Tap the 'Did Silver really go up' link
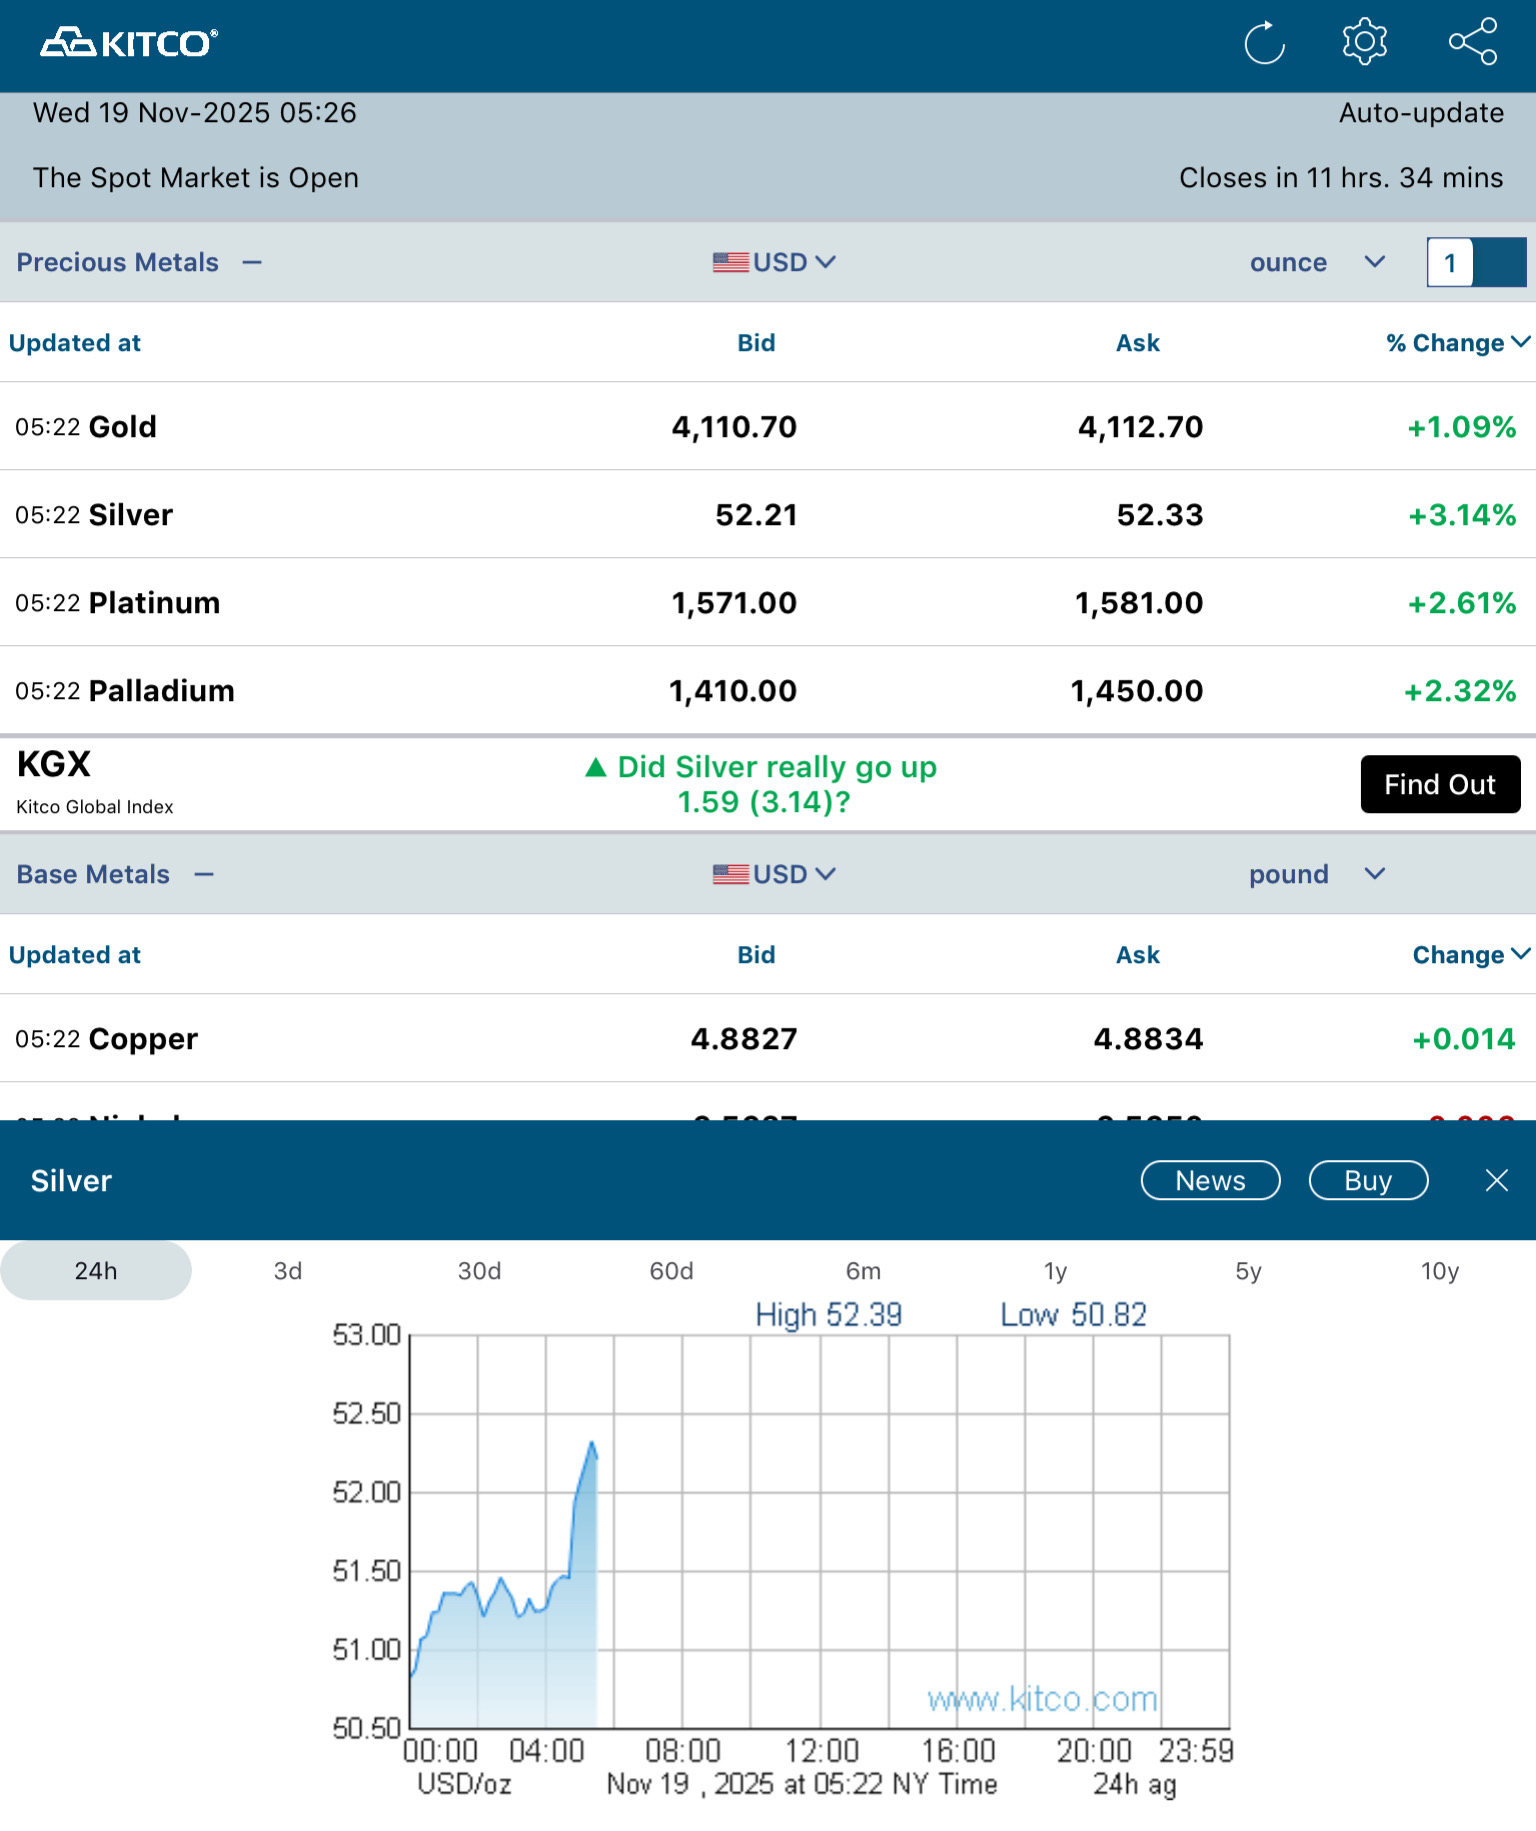 (762, 784)
